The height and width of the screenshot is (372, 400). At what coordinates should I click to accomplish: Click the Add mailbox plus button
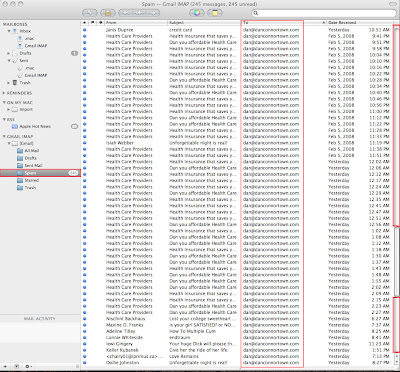pos(5,367)
